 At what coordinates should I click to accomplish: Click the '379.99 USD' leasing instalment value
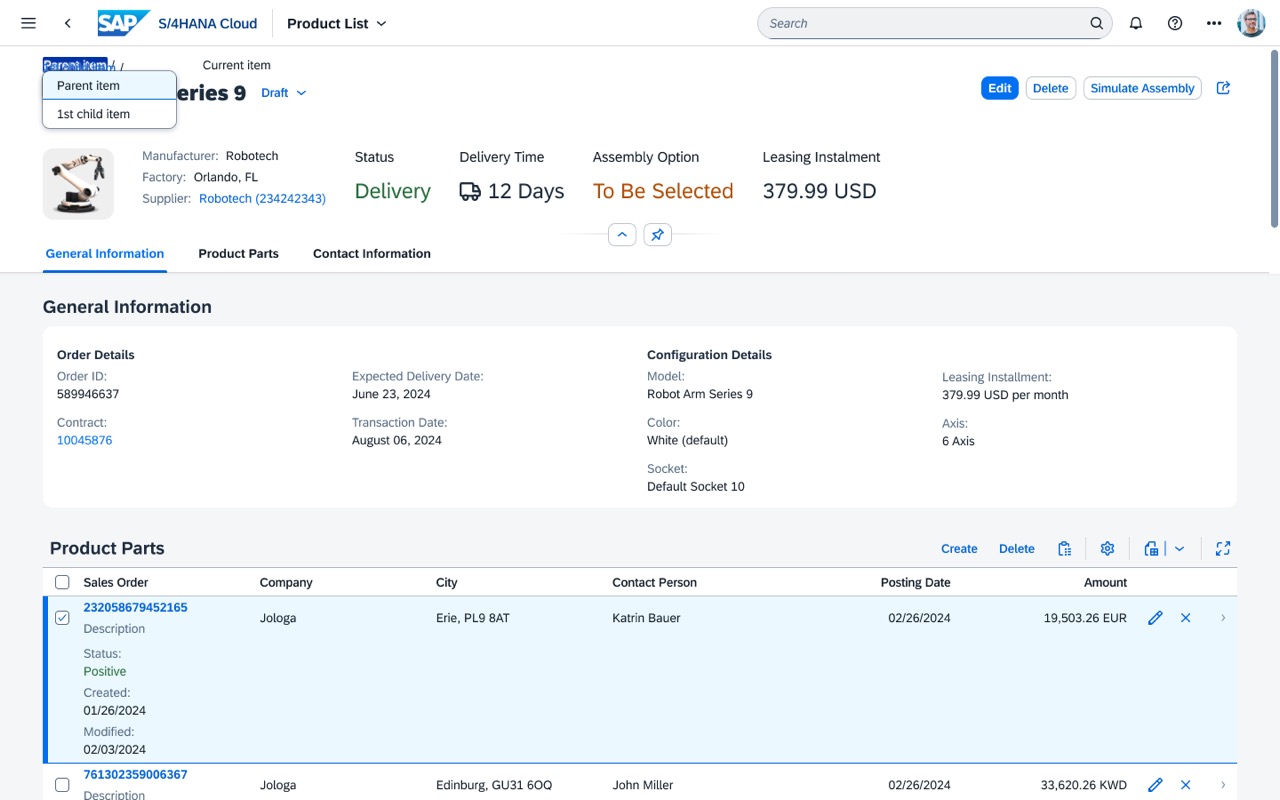(x=820, y=191)
